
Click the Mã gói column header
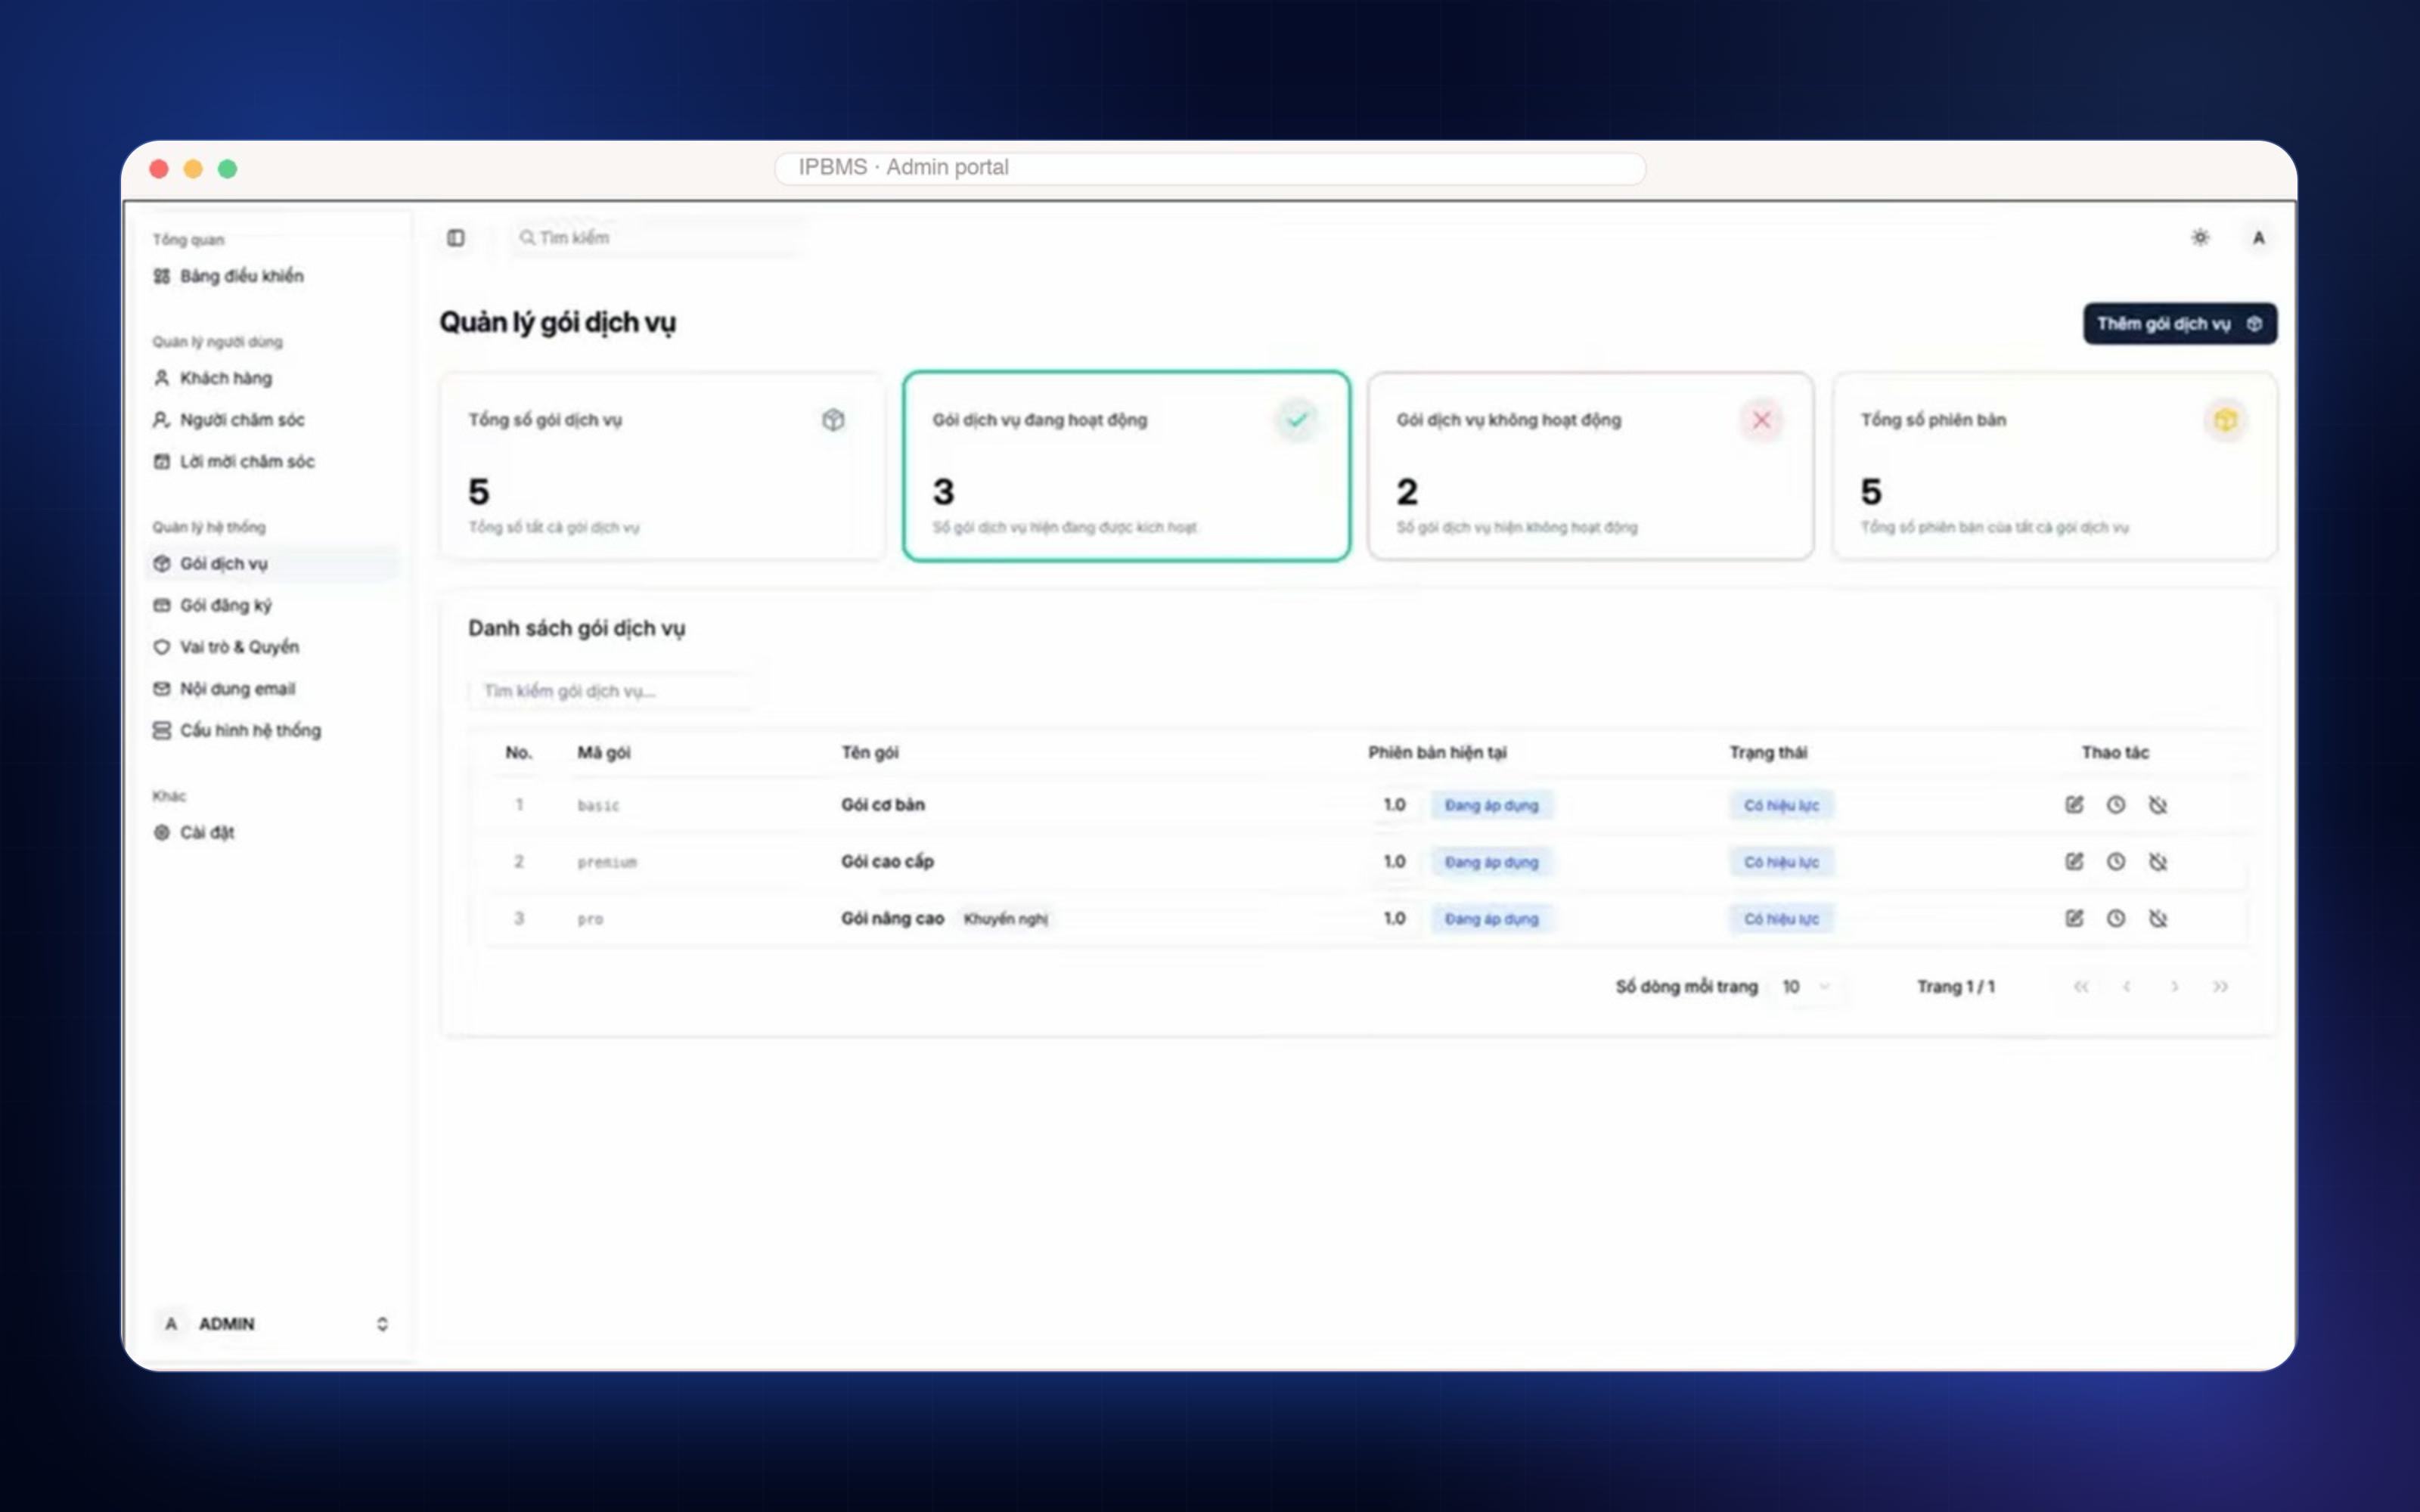pyautogui.click(x=604, y=753)
